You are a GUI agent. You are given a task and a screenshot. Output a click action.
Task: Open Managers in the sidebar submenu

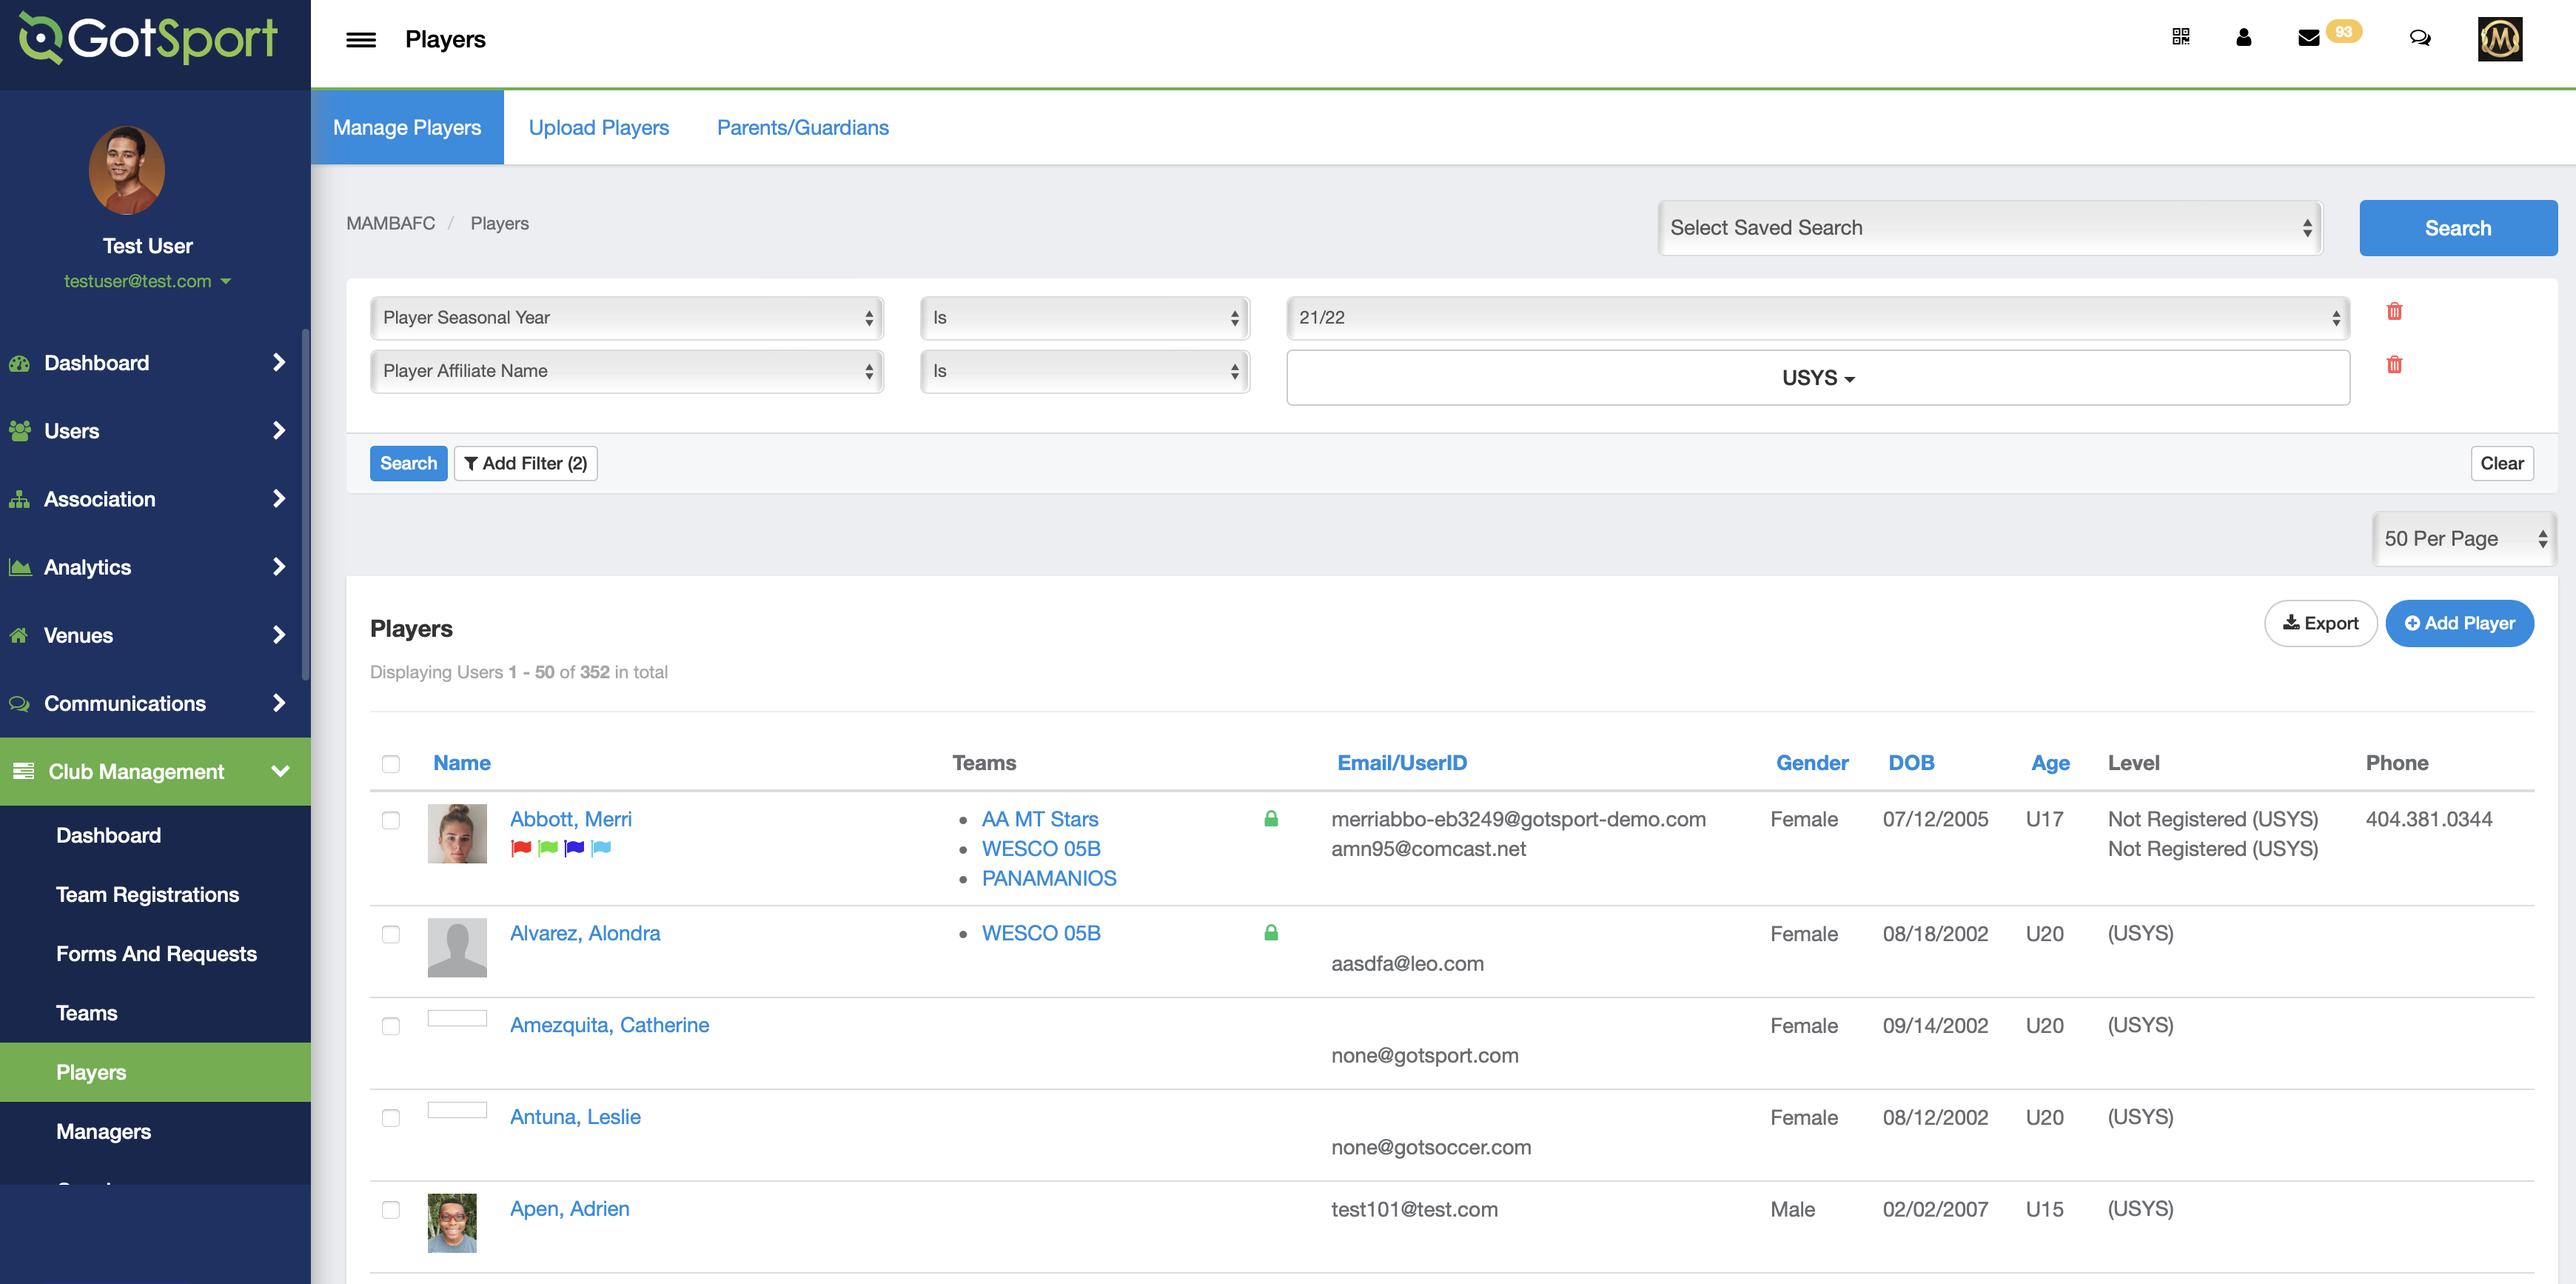coord(104,1131)
